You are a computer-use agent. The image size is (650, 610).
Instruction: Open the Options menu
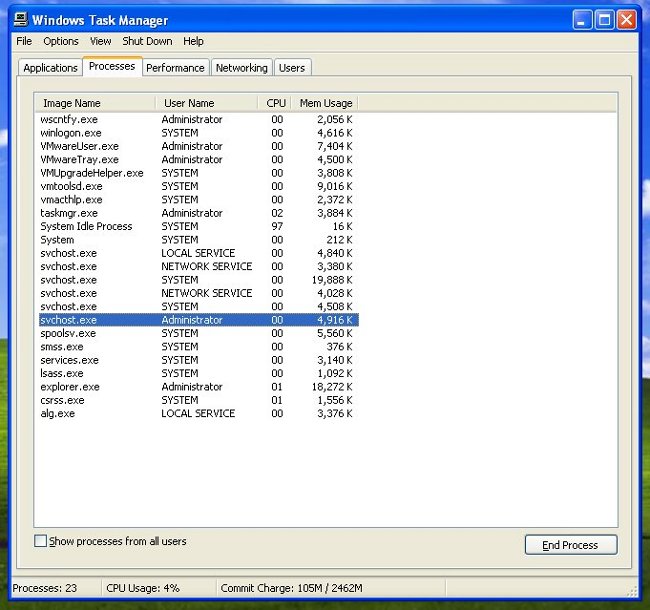click(x=61, y=41)
